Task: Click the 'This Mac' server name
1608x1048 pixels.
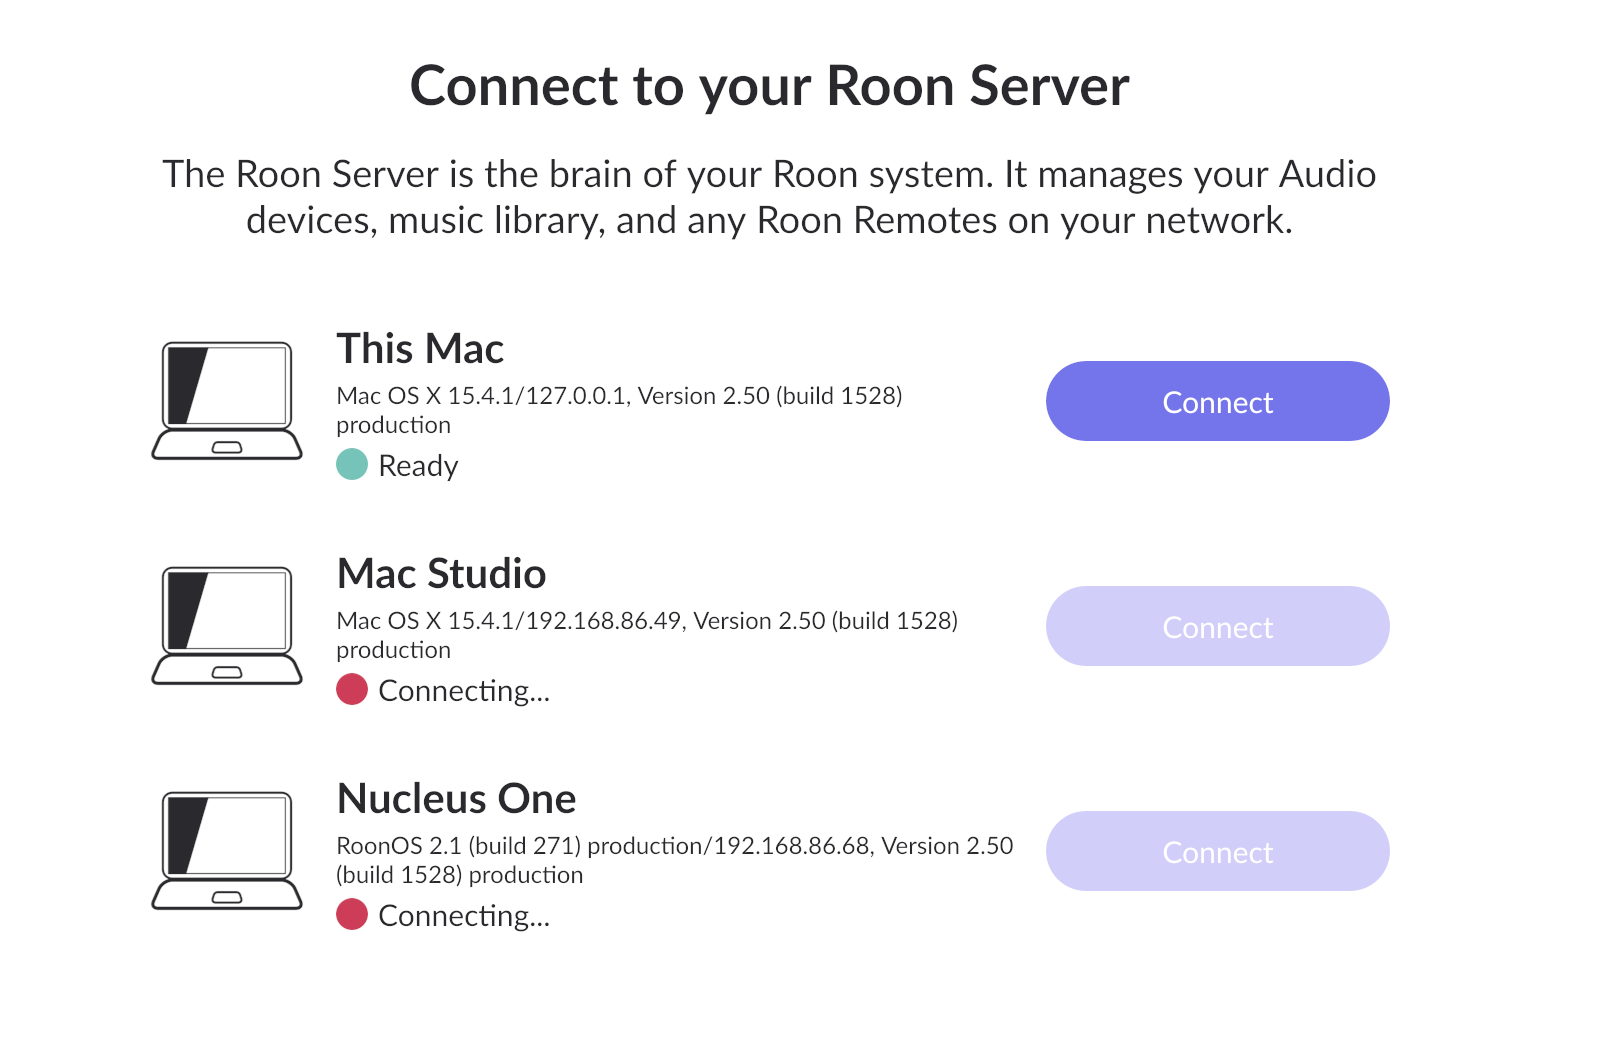Action: click(x=420, y=349)
